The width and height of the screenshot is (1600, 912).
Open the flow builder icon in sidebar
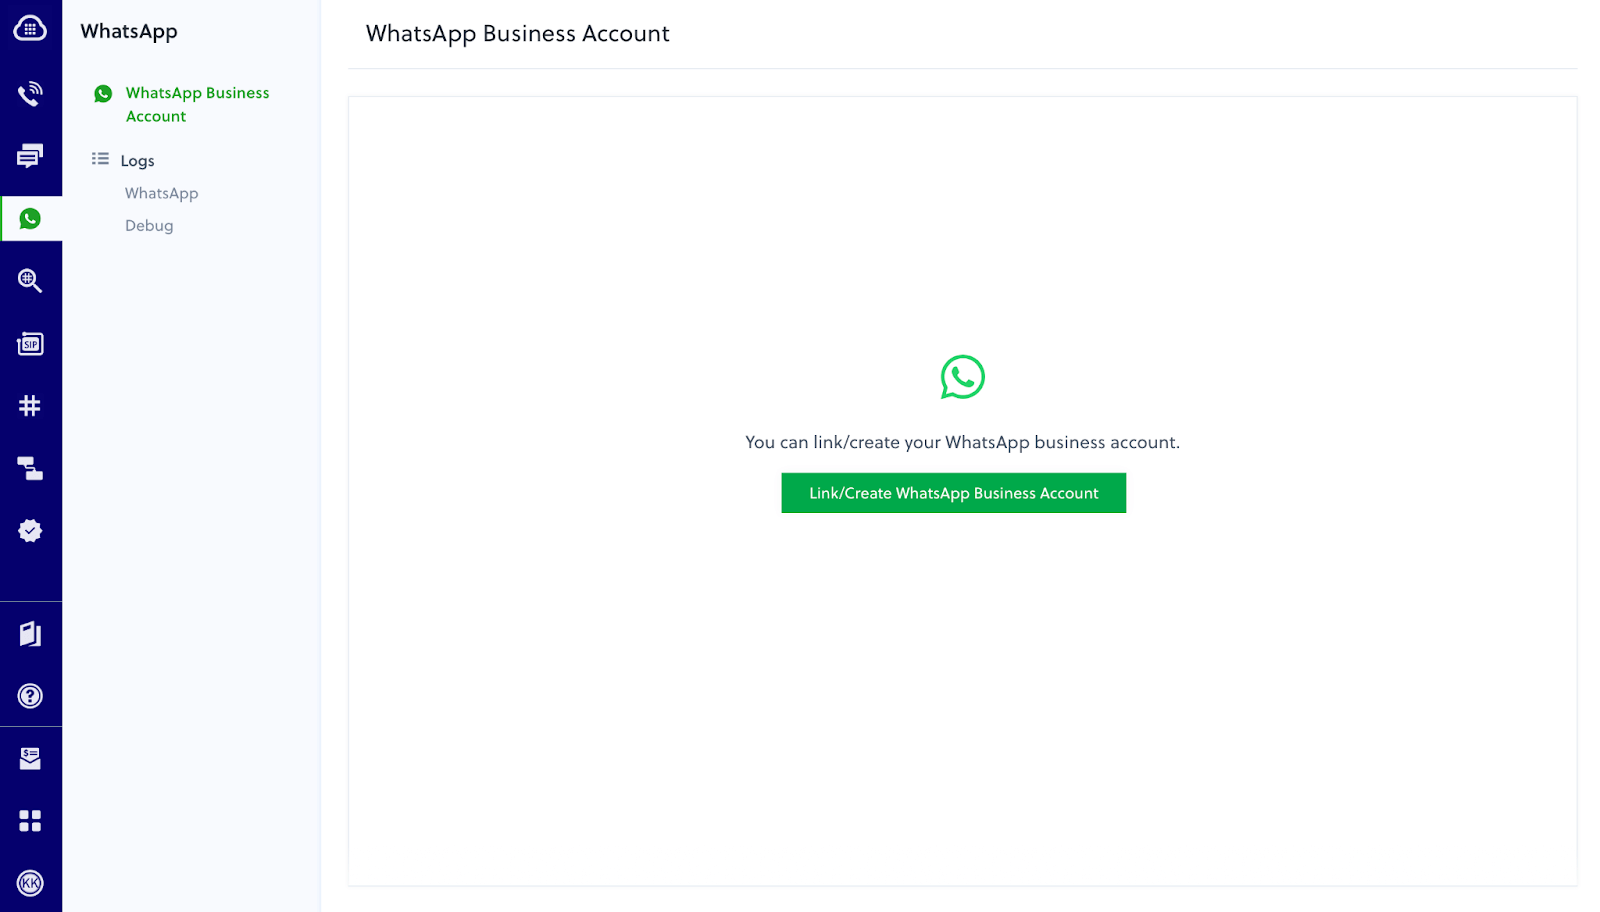(30, 468)
